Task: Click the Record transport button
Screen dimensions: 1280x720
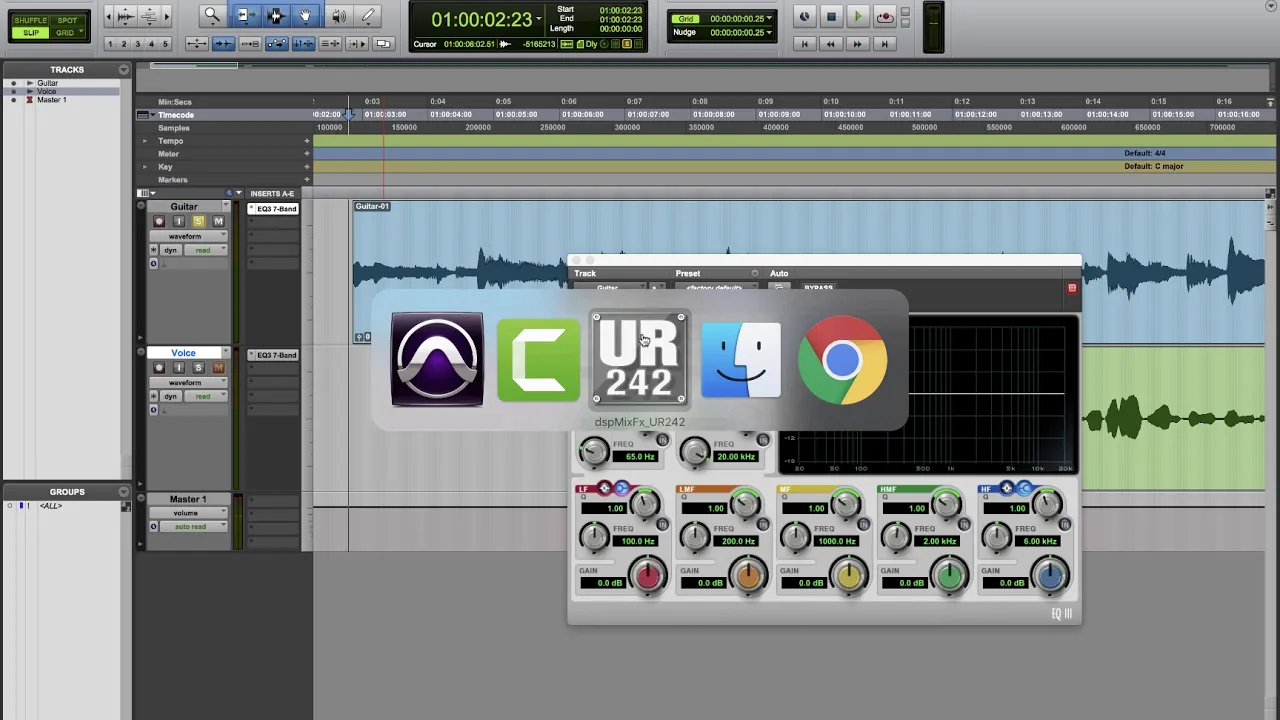Action: click(884, 16)
